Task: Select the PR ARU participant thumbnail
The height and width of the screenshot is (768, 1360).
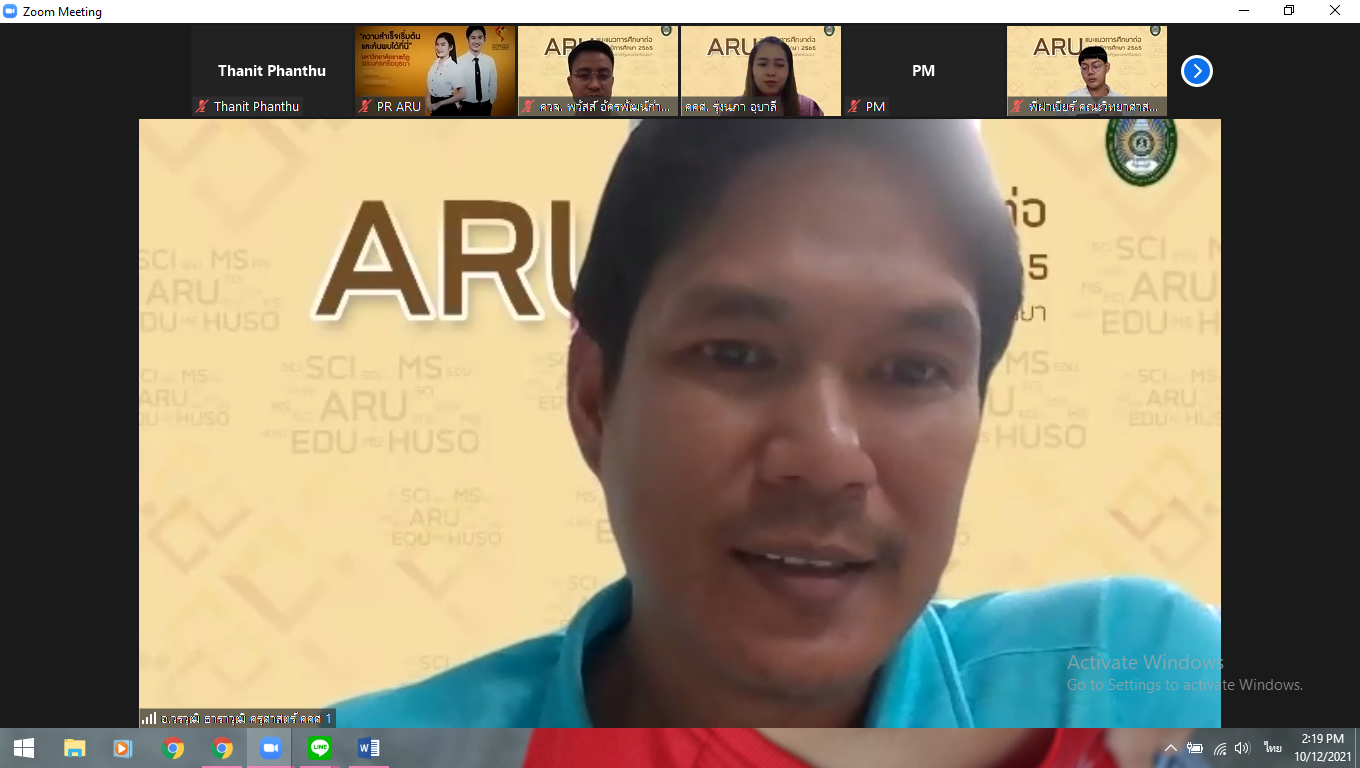Action: 435,71
